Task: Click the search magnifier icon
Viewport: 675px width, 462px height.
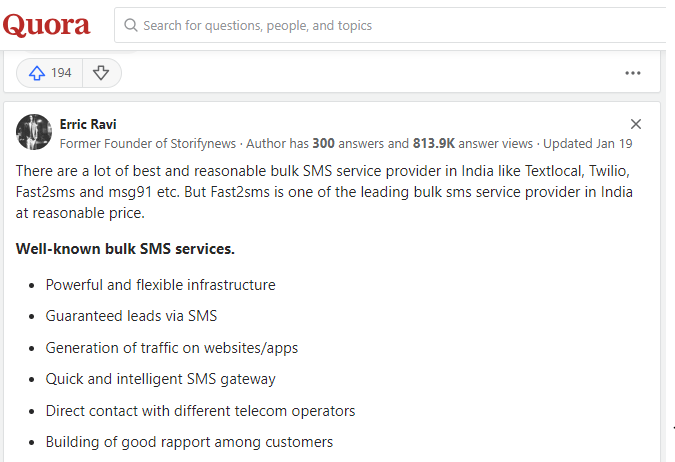Action: point(130,25)
